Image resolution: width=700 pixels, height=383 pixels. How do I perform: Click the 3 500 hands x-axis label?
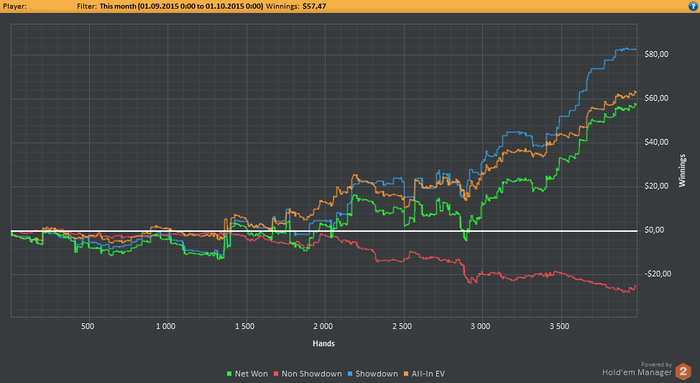pyautogui.click(x=560, y=326)
